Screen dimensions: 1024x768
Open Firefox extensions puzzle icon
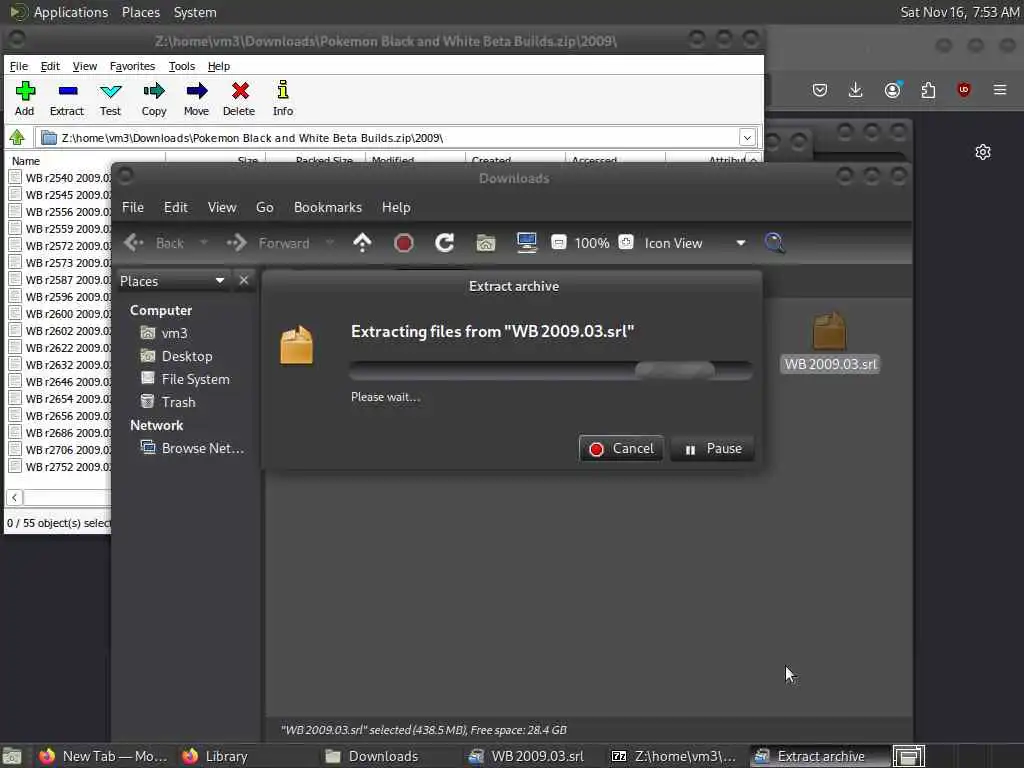click(928, 89)
